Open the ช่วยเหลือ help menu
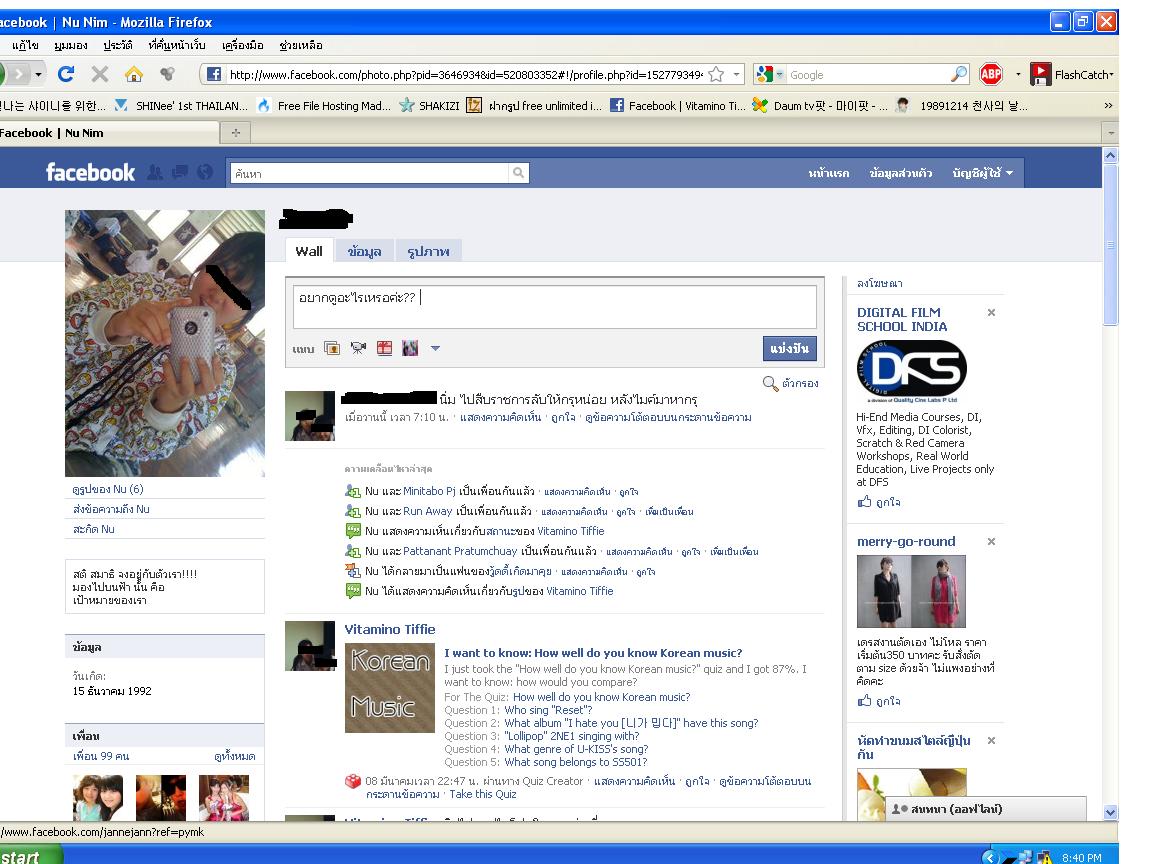Viewport: 1152px width, 864px height. 300,45
